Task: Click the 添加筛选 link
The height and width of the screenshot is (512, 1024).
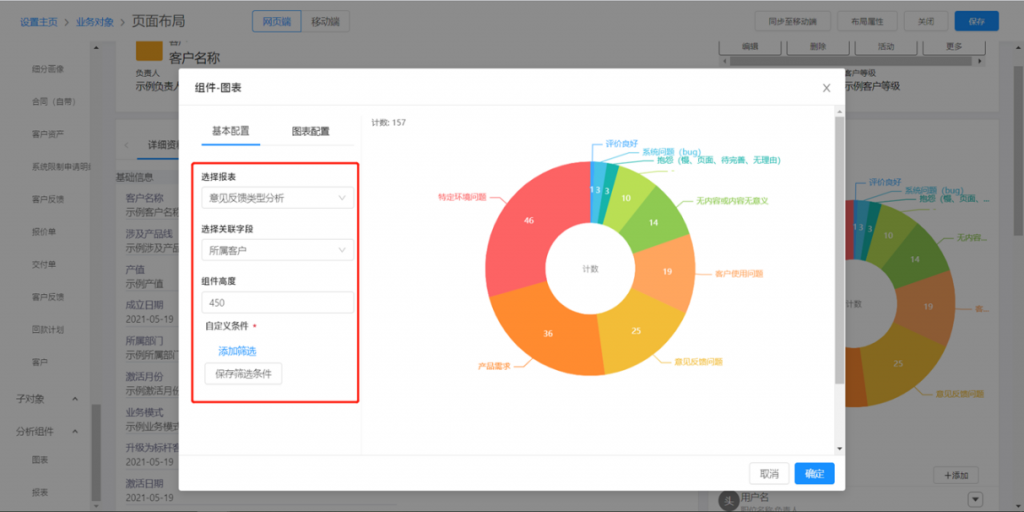Action: [237, 351]
